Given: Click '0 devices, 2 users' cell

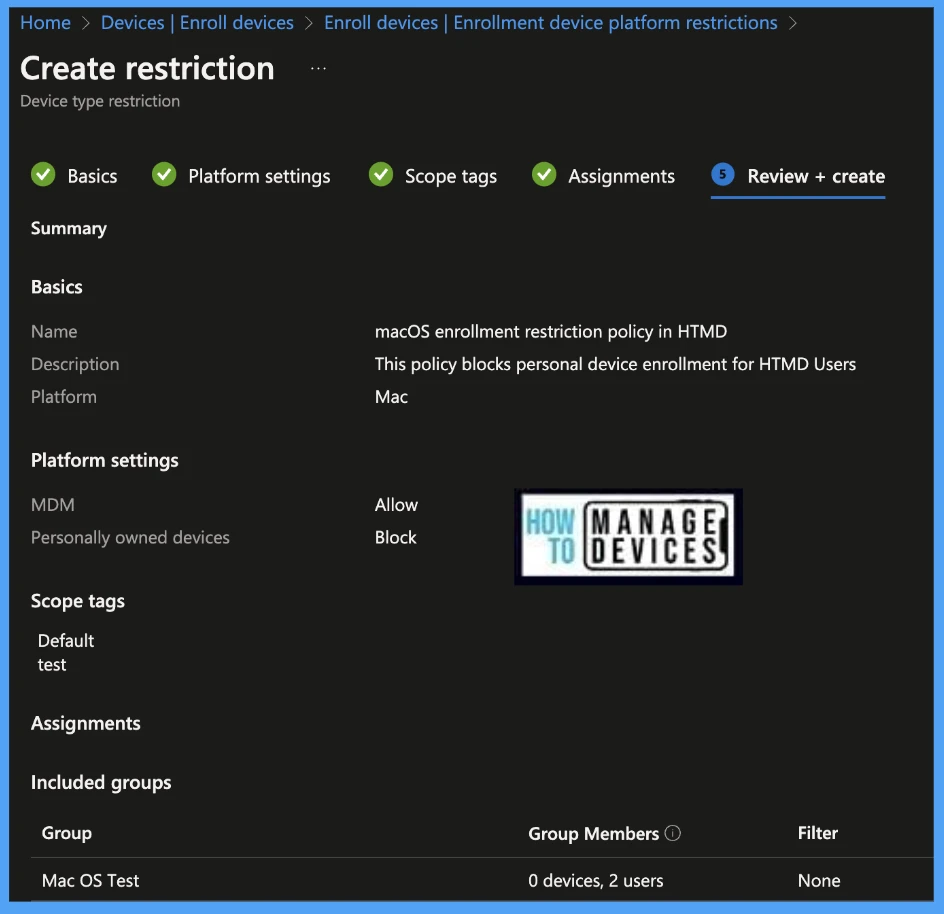Looking at the screenshot, I should point(595,880).
